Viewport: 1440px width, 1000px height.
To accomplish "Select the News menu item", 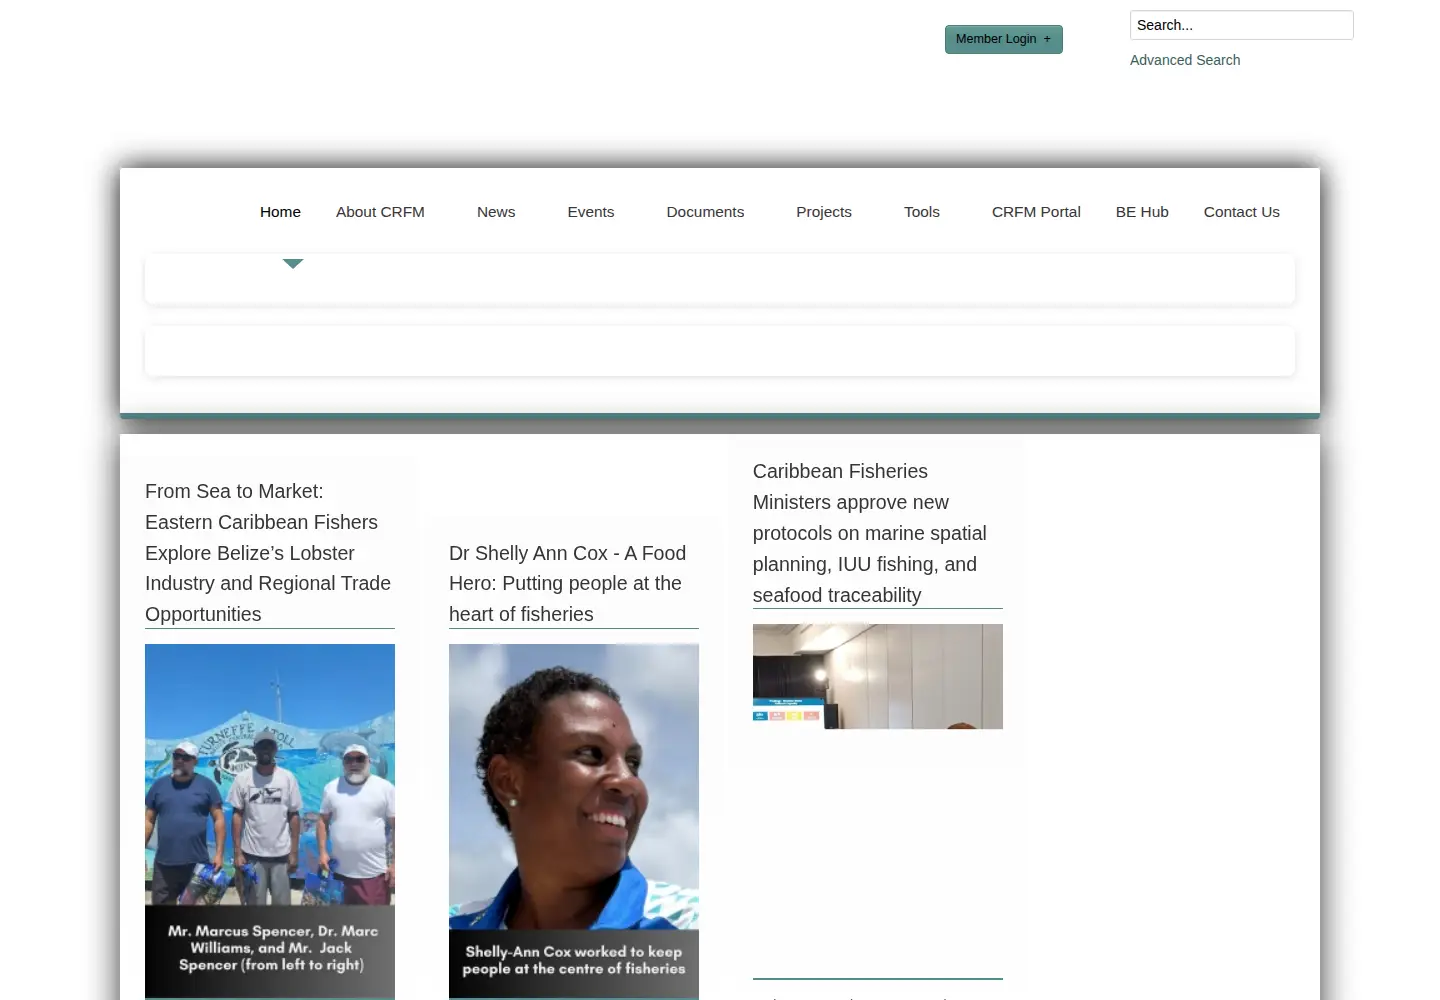I will (x=496, y=212).
